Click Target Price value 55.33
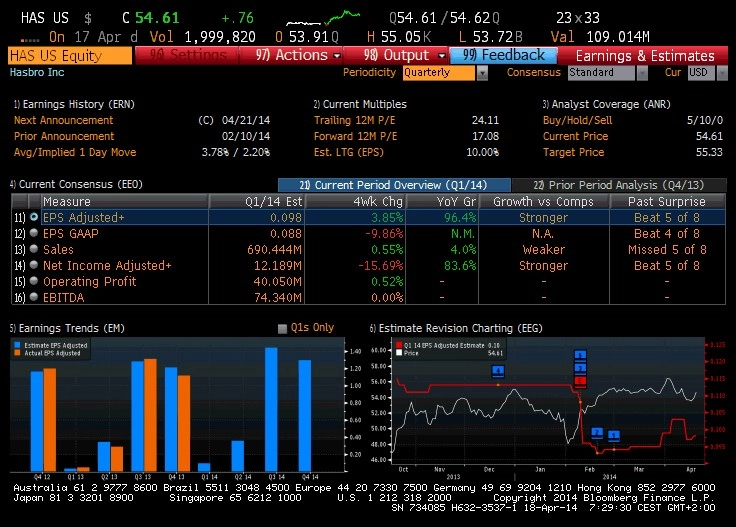 (709, 152)
